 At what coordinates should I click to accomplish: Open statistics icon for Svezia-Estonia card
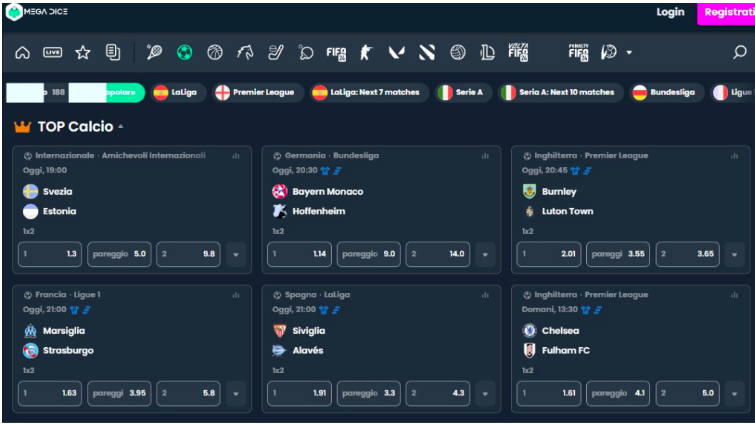click(x=236, y=156)
